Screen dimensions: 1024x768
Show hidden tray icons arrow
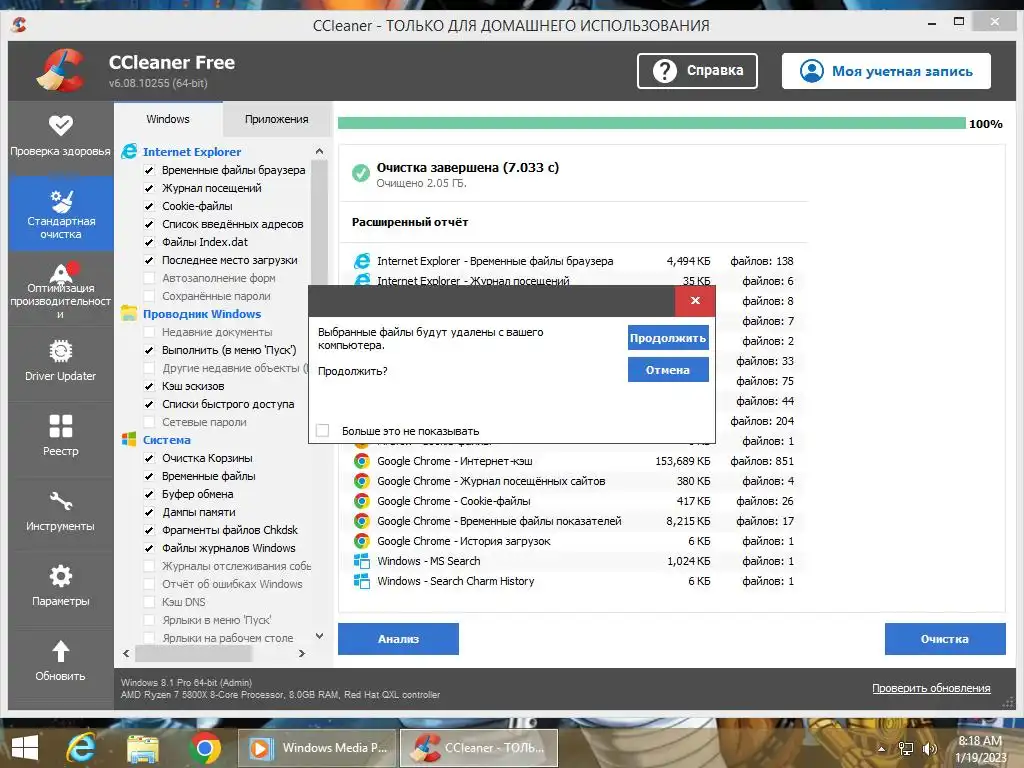pyautogui.click(x=882, y=749)
